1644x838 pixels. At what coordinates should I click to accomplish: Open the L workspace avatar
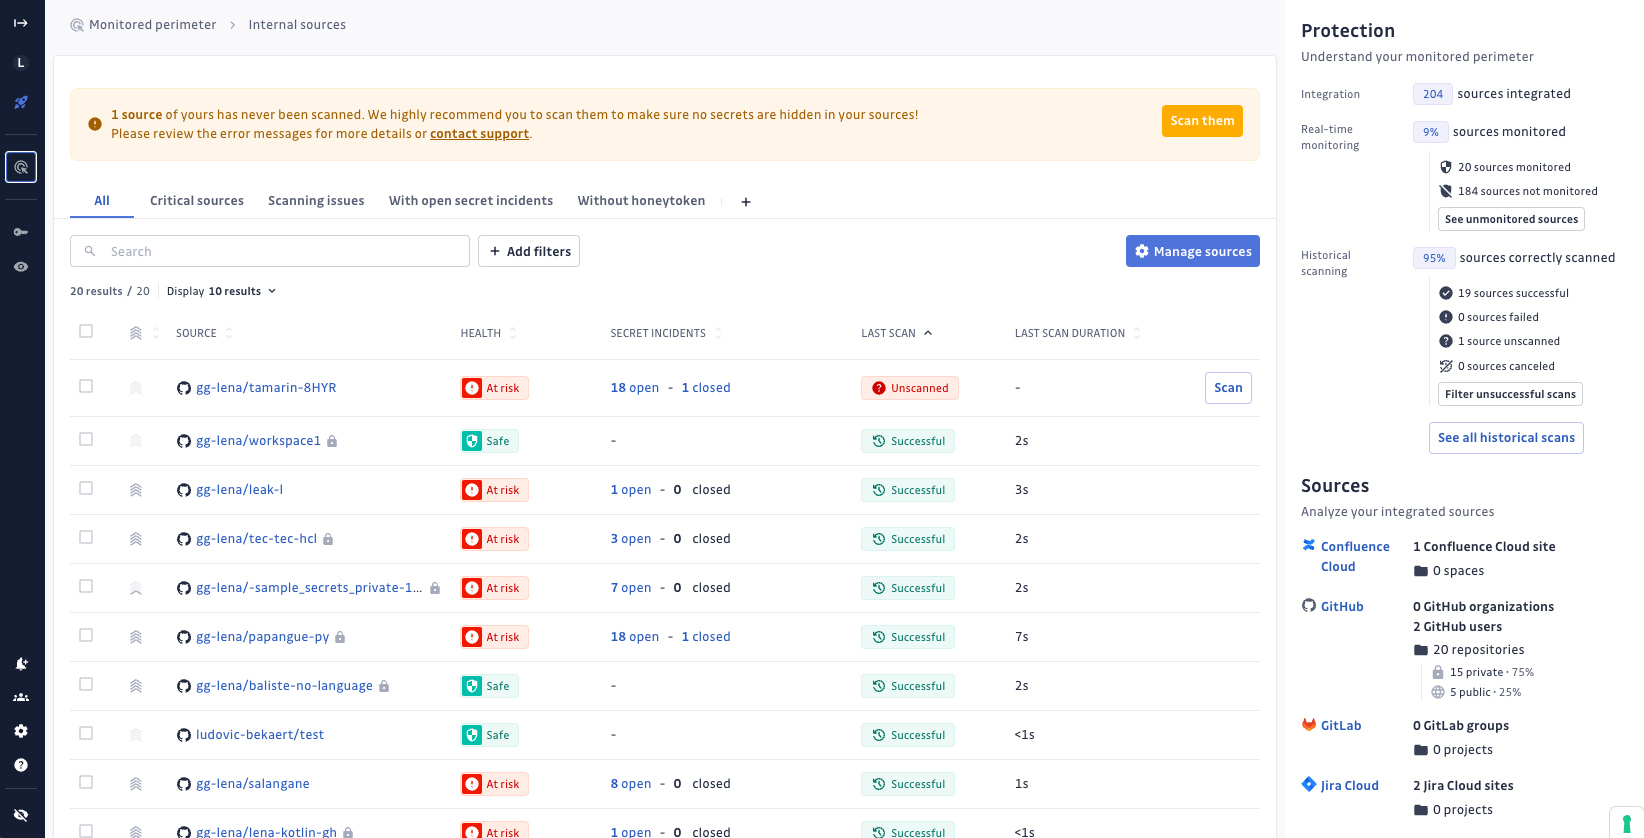[20, 63]
